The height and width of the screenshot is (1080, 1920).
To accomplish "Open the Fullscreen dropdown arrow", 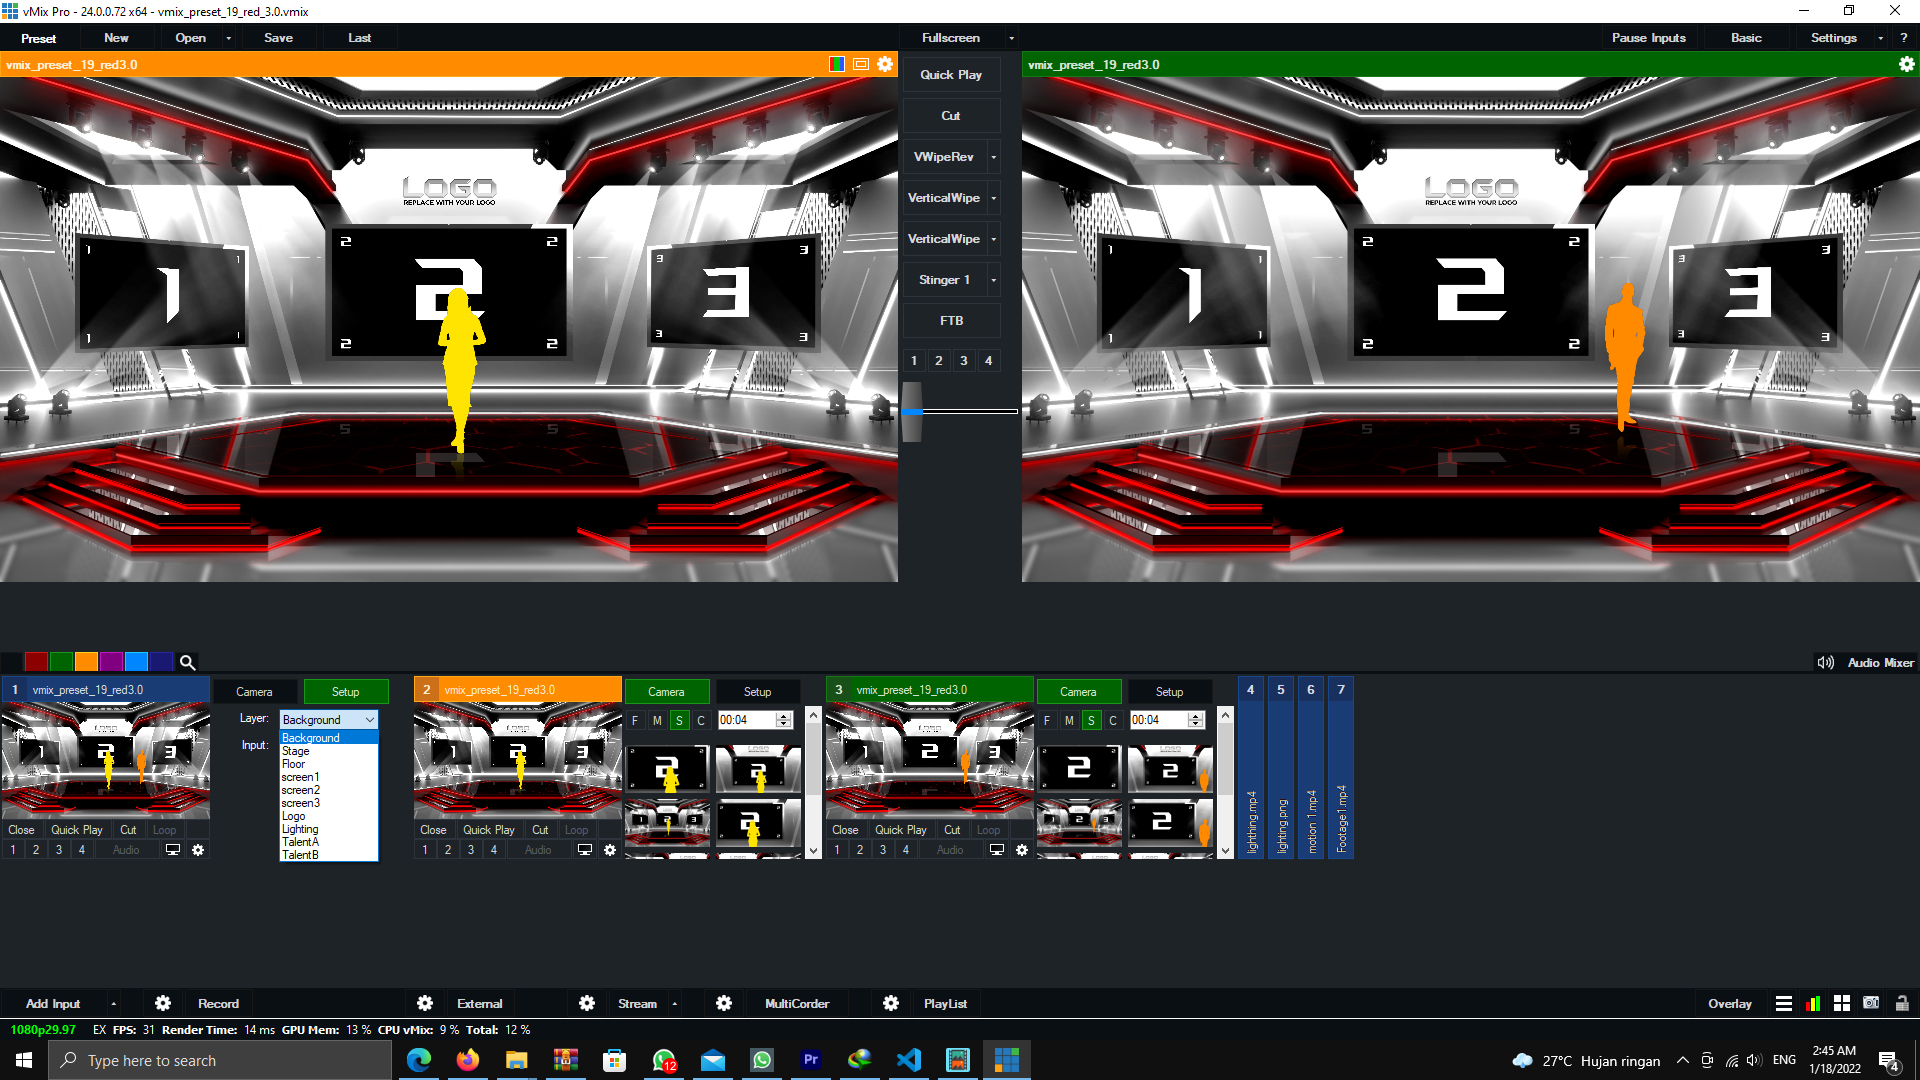I will [x=1011, y=38].
